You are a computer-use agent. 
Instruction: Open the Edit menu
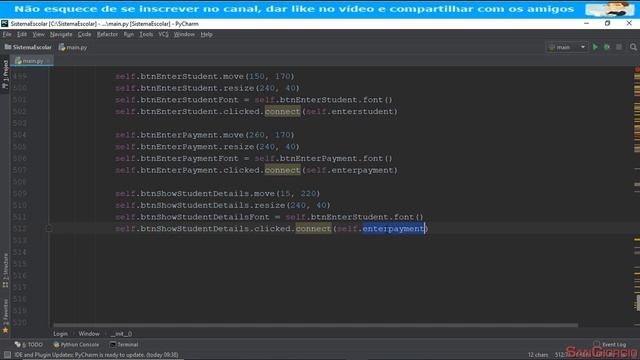coord(22,34)
